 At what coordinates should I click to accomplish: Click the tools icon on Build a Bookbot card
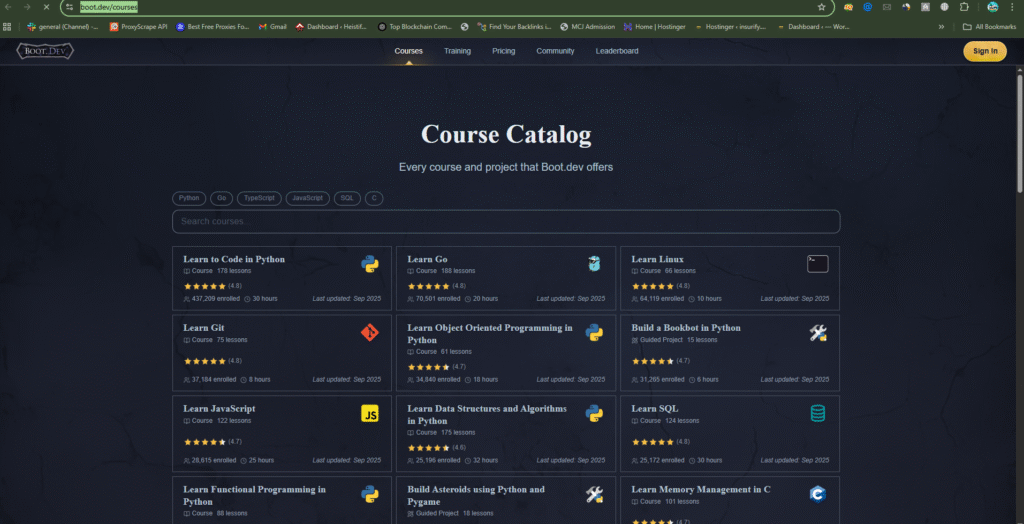click(817, 332)
